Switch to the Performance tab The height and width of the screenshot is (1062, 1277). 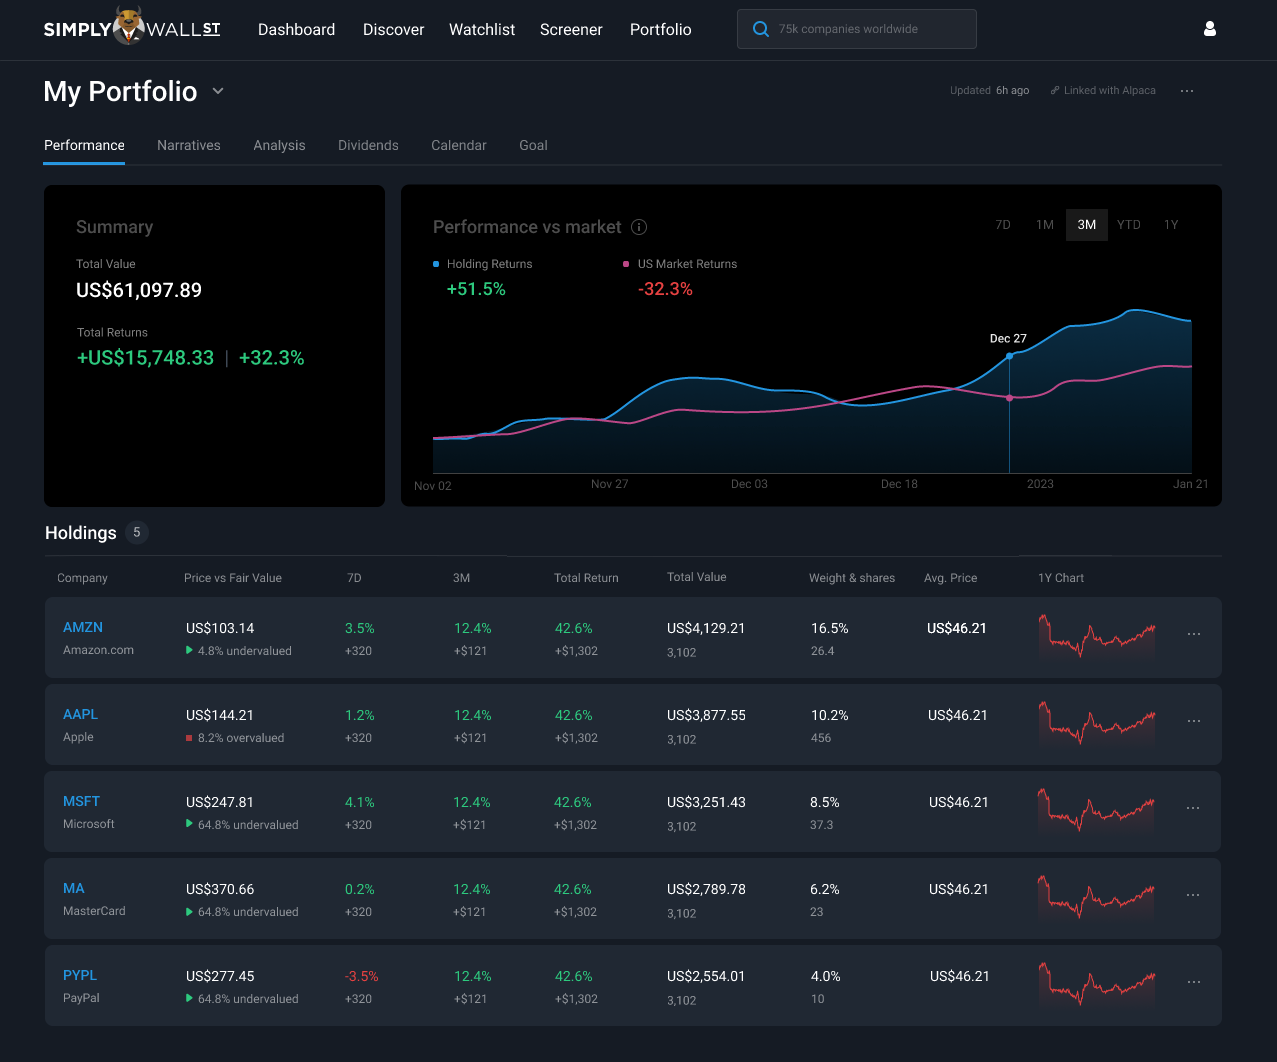pos(84,145)
